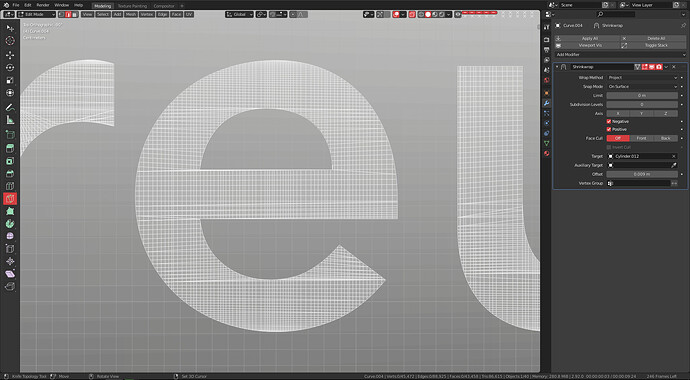The height and width of the screenshot is (380, 690).
Task: Select the Annotate pencil tool
Action: (x=10, y=107)
